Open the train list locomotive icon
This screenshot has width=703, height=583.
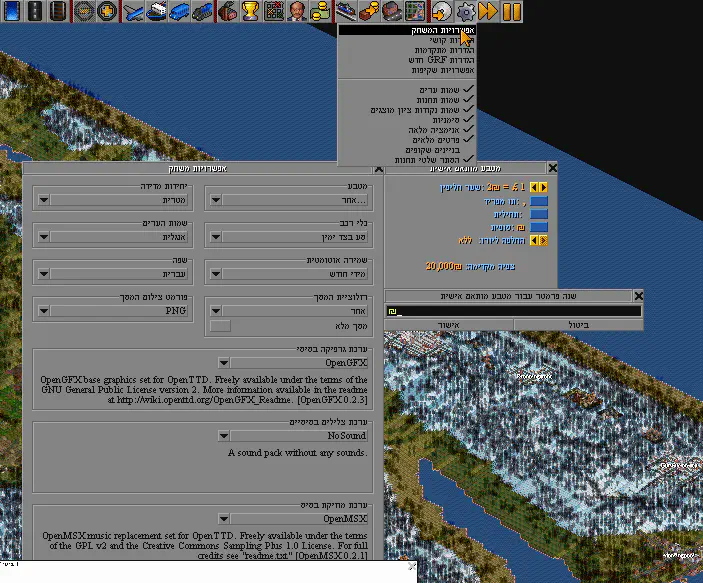[205, 12]
